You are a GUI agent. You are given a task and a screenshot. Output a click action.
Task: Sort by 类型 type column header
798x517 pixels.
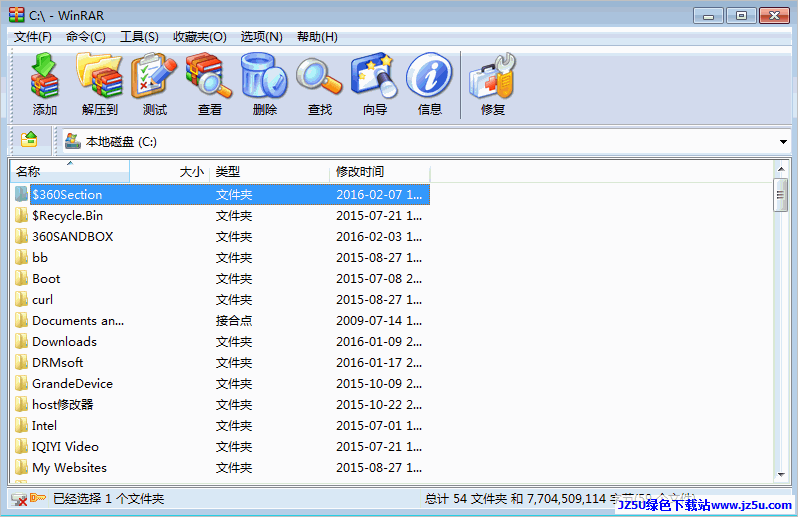click(x=269, y=171)
